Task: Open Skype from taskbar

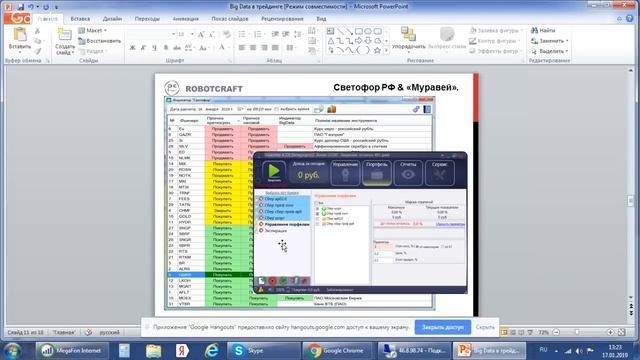Action: [263, 351]
